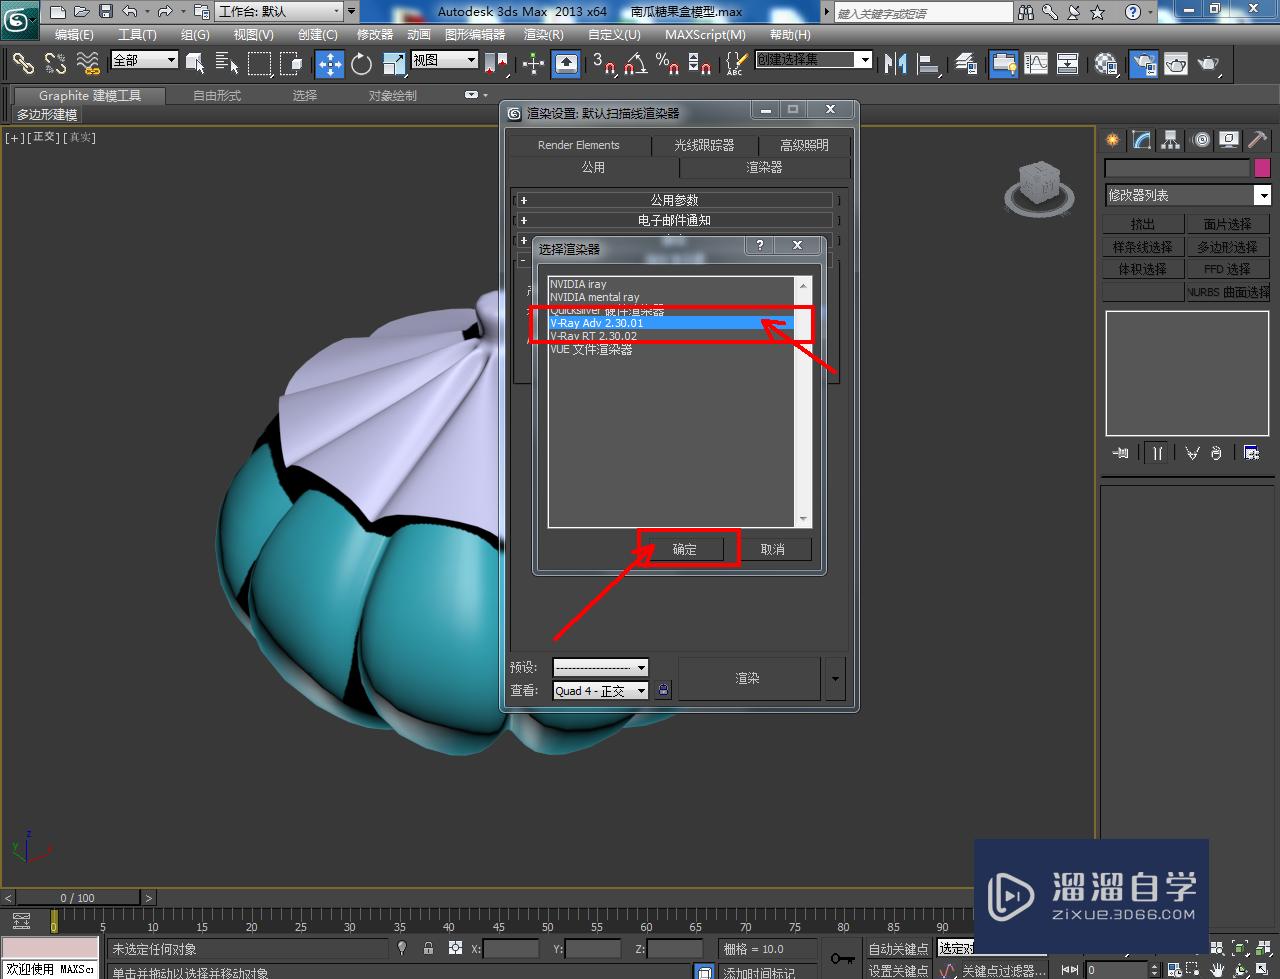Screen dimensions: 1280x979
Task: Toggle Percent Snap icon
Action: (x=667, y=64)
